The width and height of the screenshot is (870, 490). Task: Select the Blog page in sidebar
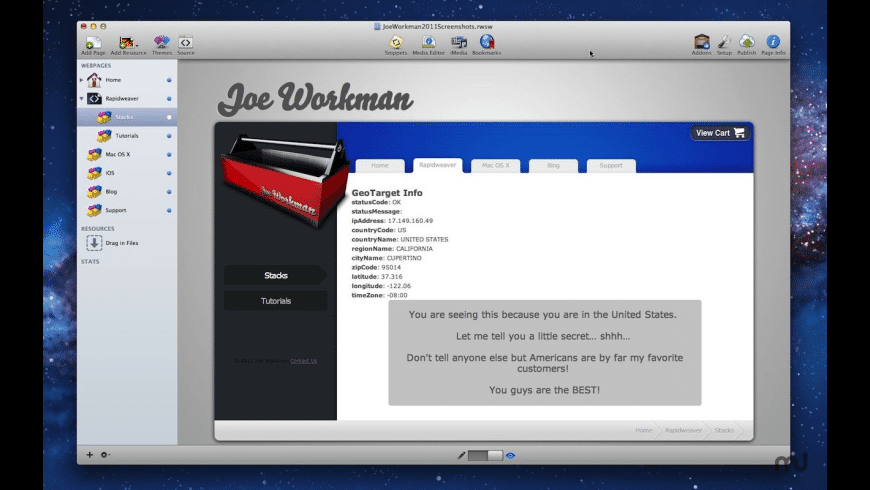pos(127,191)
